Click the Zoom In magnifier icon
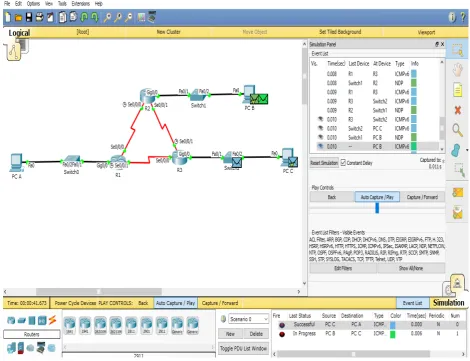This screenshot has width=470, height=361. pyautogui.click(x=107, y=17)
